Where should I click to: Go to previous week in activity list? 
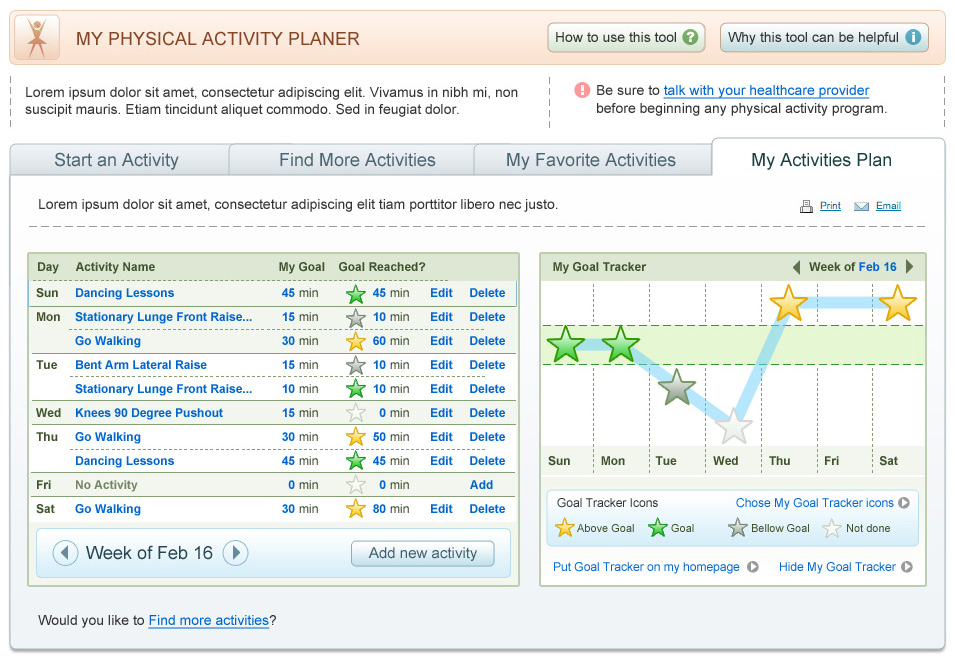click(x=65, y=553)
